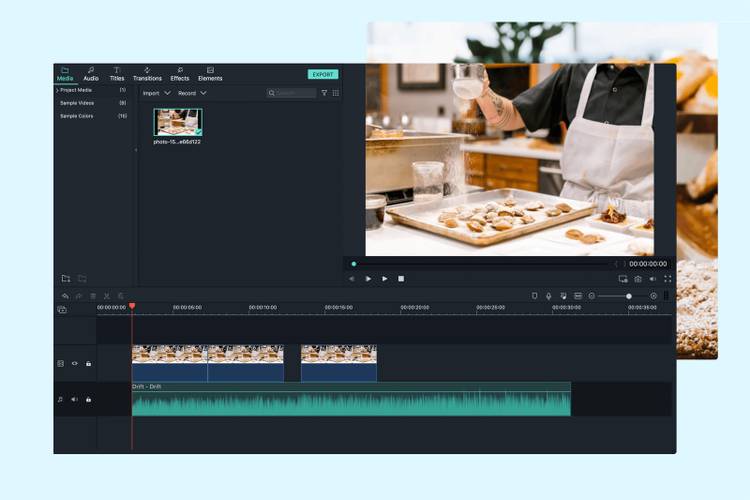The width and height of the screenshot is (750, 500).
Task: Switch to the Titles tab
Action: point(117,74)
